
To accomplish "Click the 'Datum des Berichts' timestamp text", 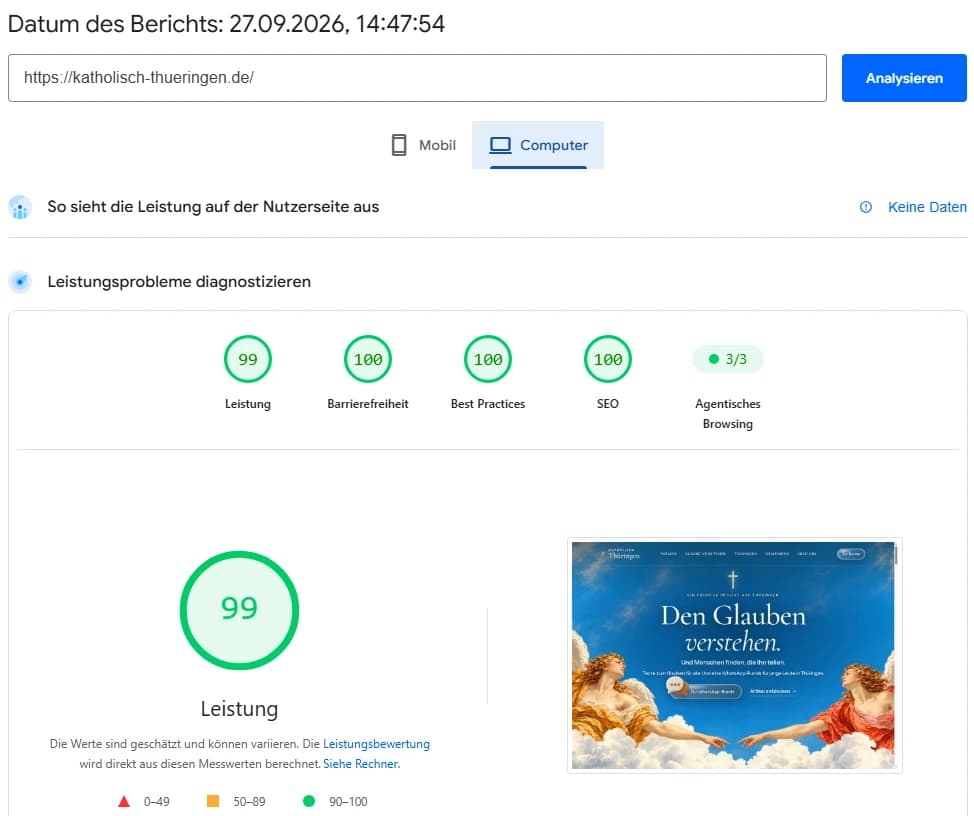I will point(226,24).
